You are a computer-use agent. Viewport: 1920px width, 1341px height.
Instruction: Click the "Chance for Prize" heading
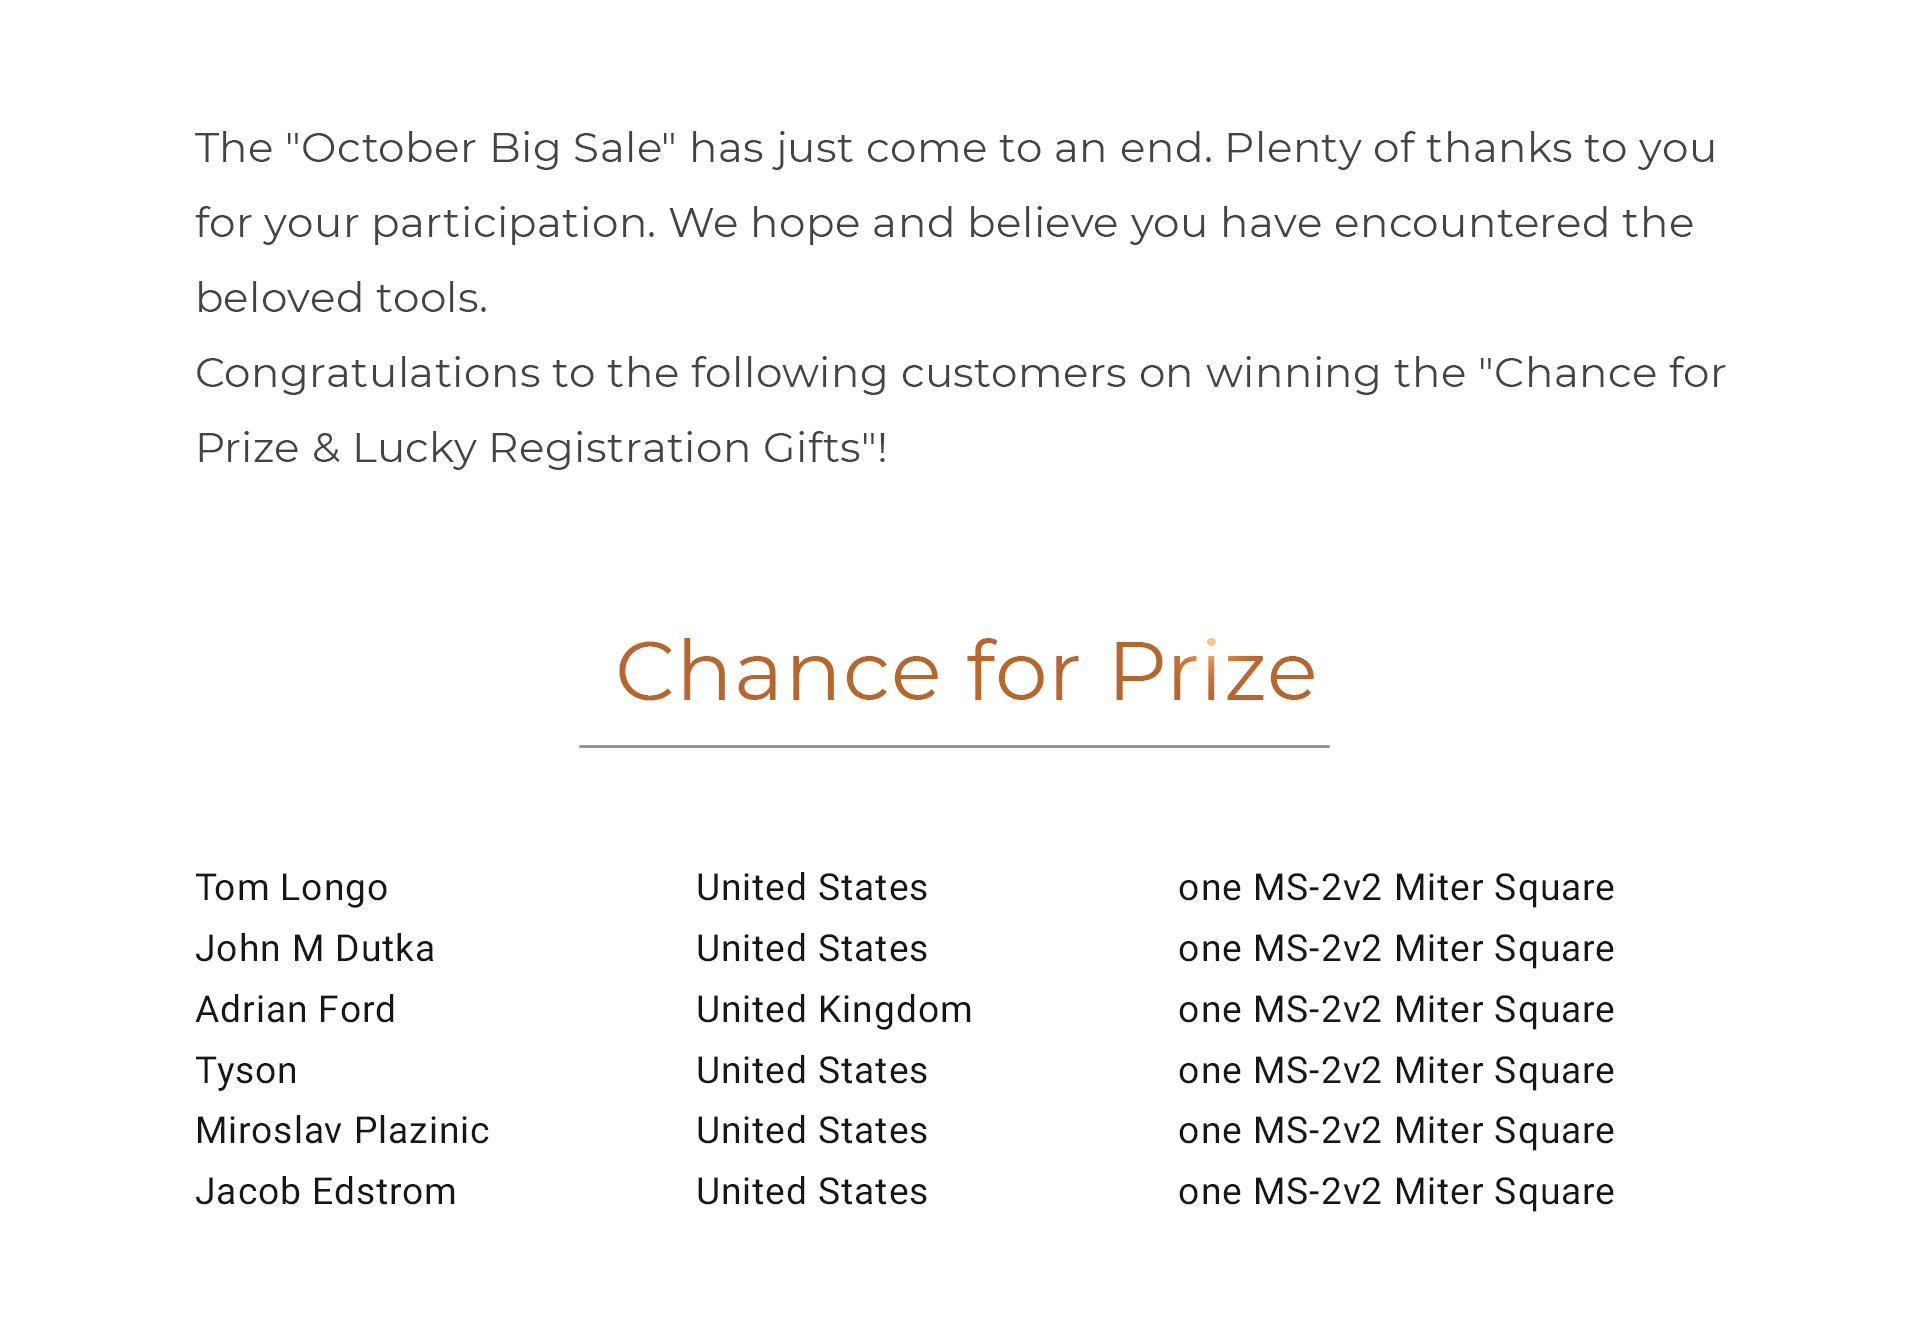[965, 672]
